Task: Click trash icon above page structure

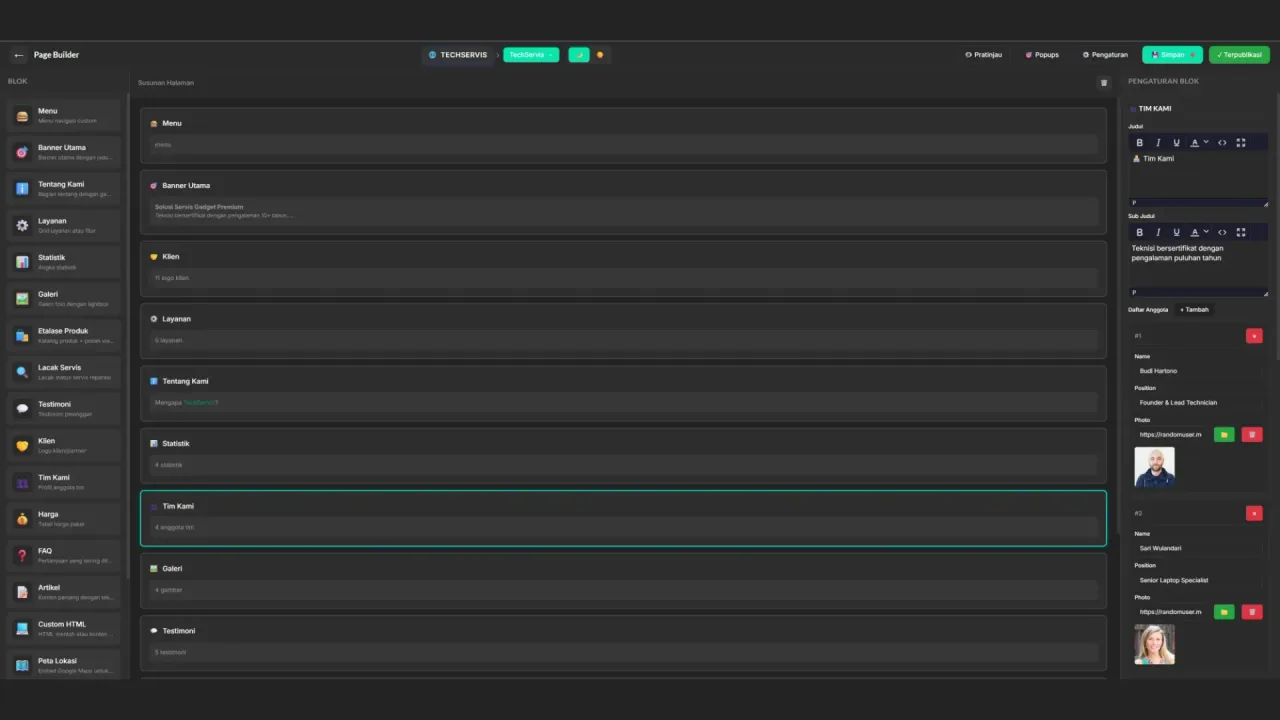Action: 1104,83
